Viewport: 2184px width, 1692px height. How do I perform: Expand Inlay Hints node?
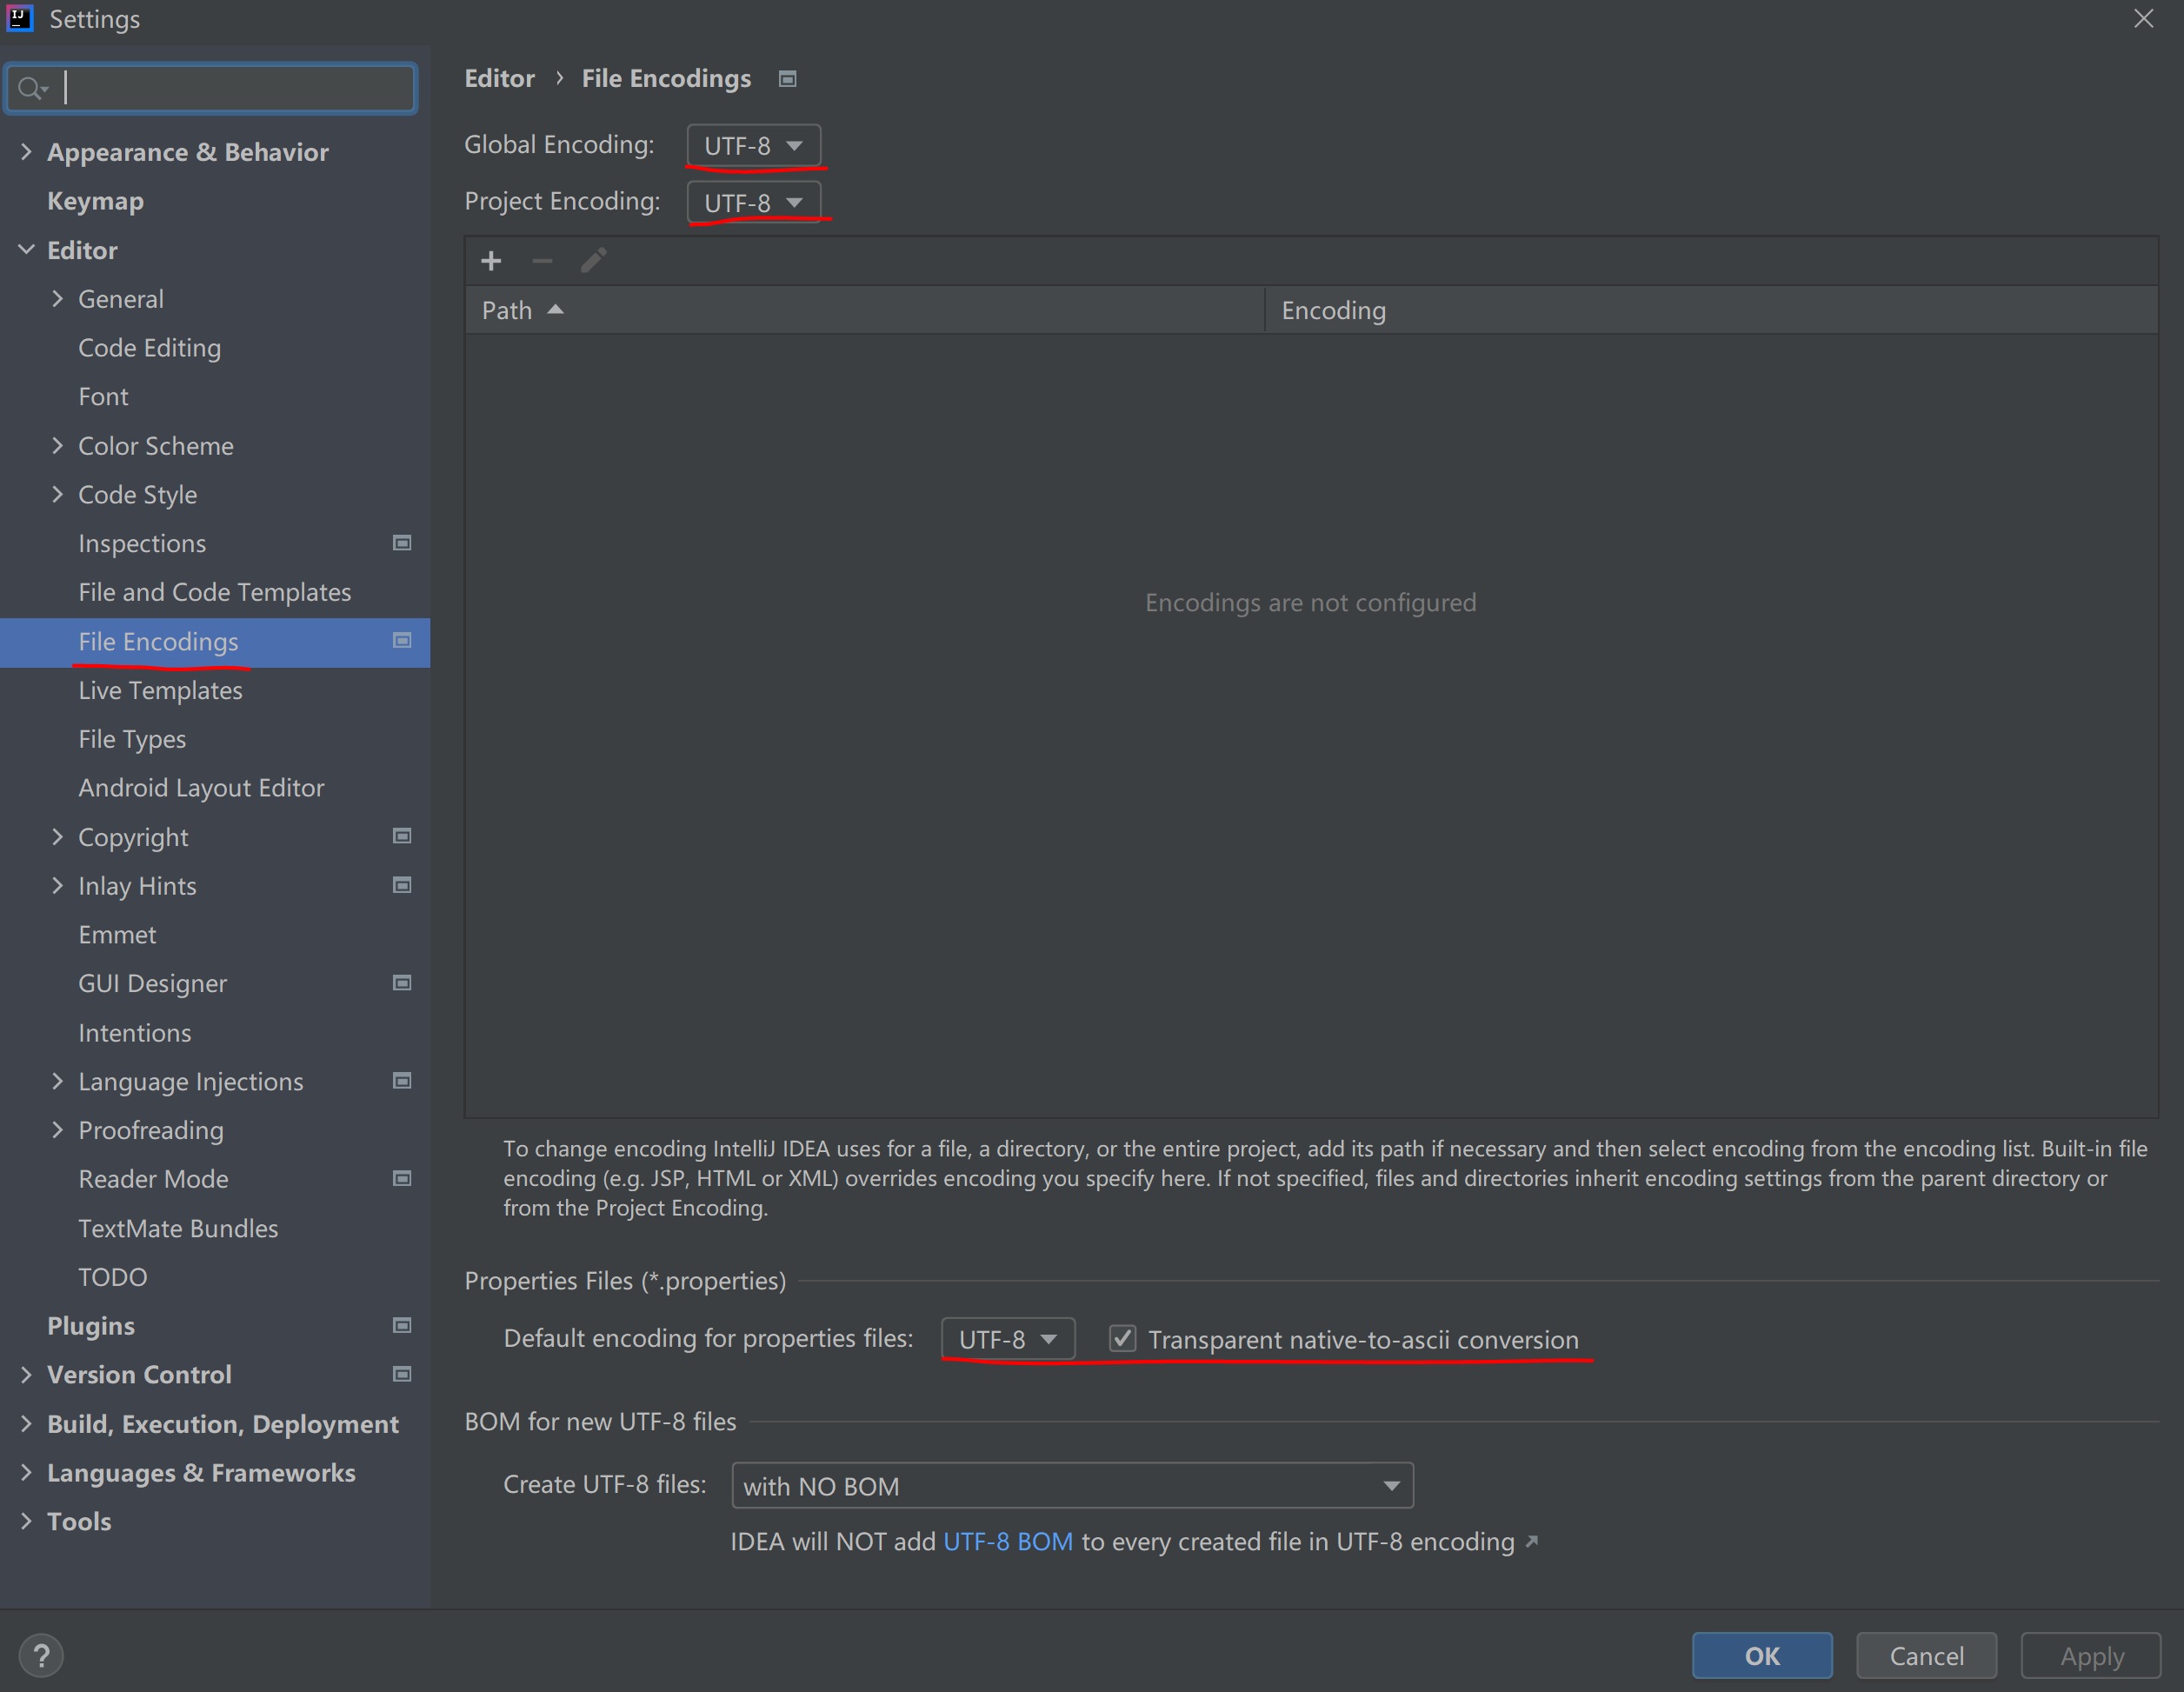coord(57,885)
